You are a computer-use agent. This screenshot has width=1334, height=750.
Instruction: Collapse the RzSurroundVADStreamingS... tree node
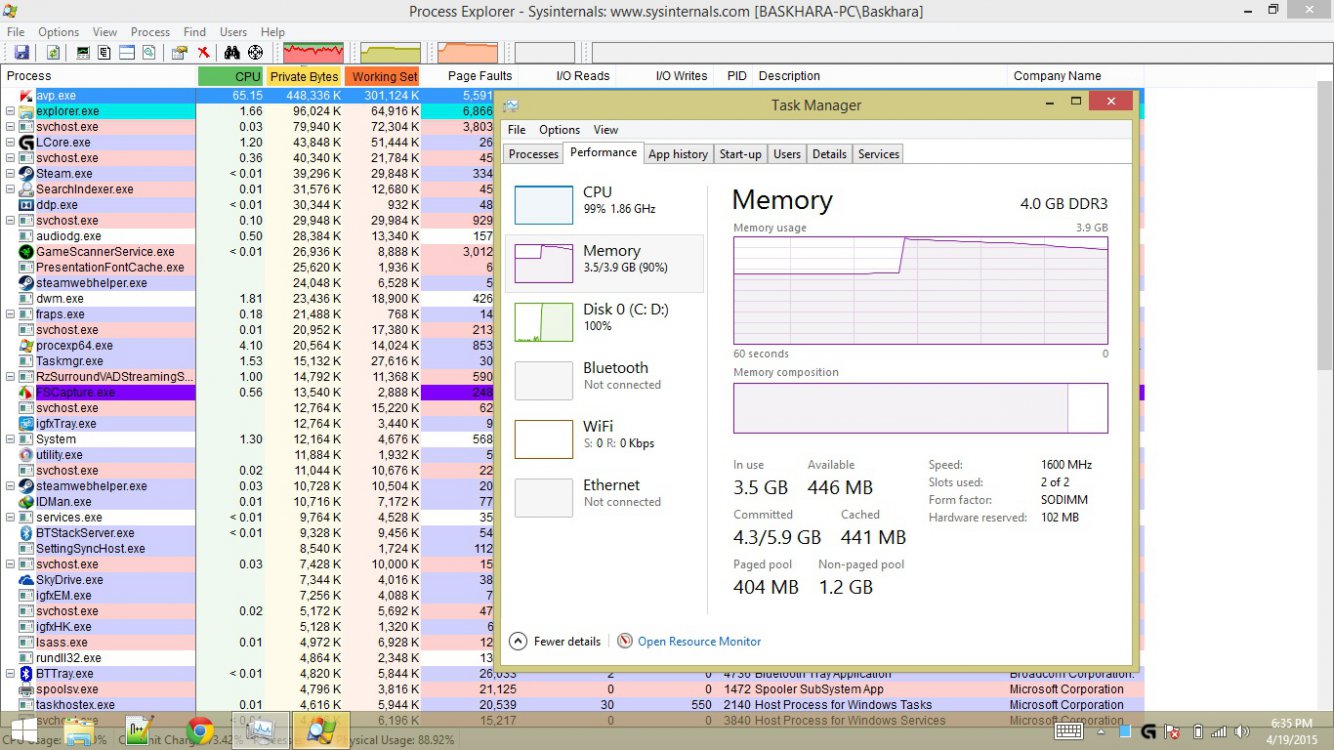(10, 377)
